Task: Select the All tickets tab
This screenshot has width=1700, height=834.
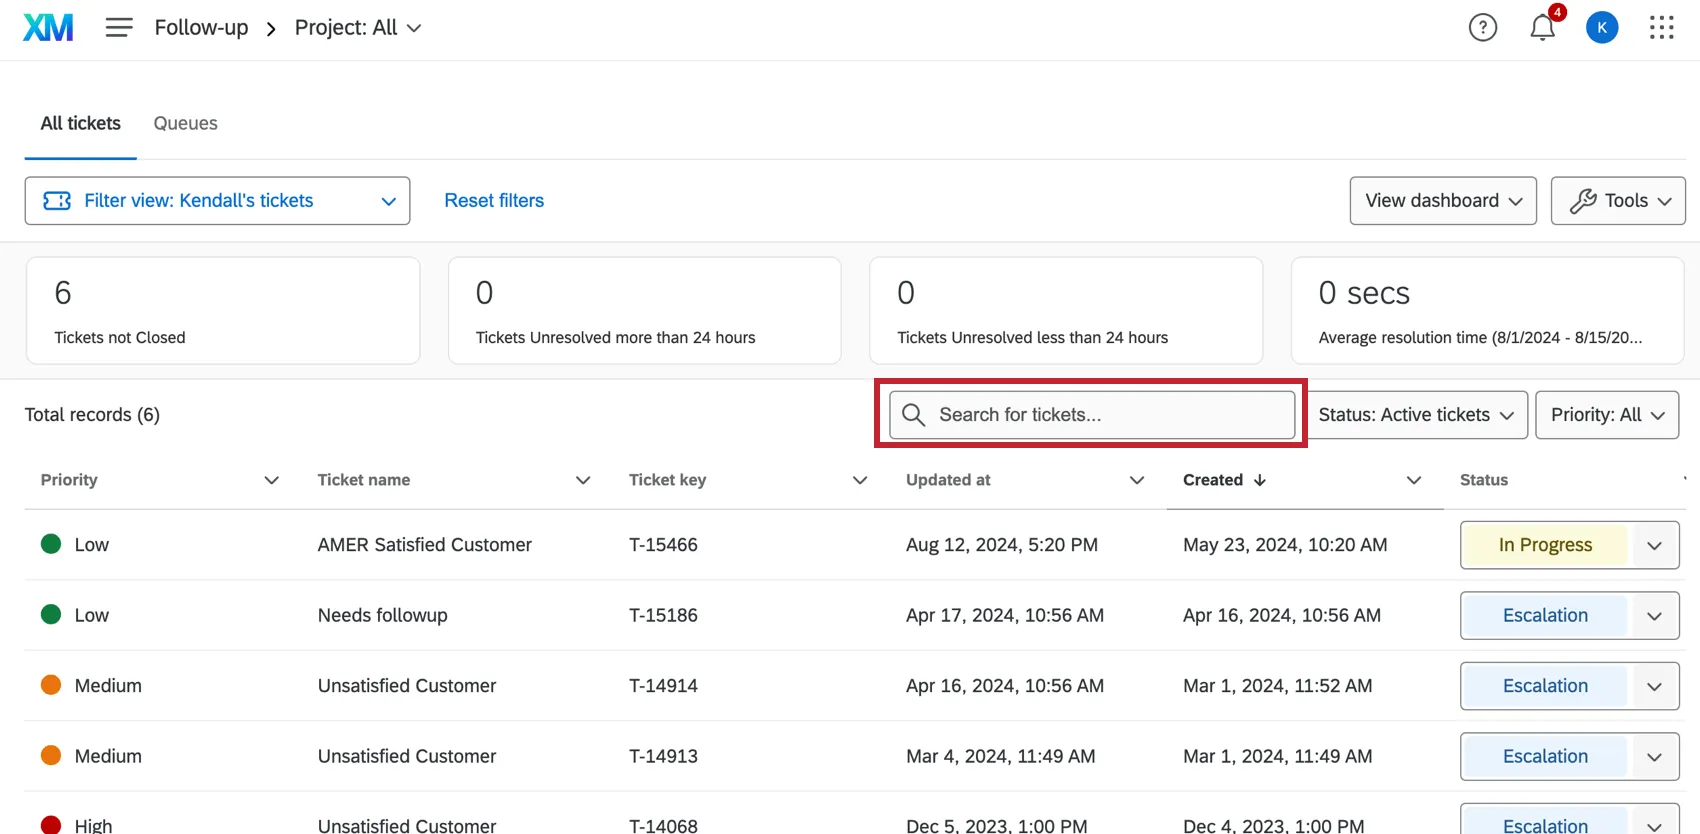Action: pyautogui.click(x=80, y=123)
